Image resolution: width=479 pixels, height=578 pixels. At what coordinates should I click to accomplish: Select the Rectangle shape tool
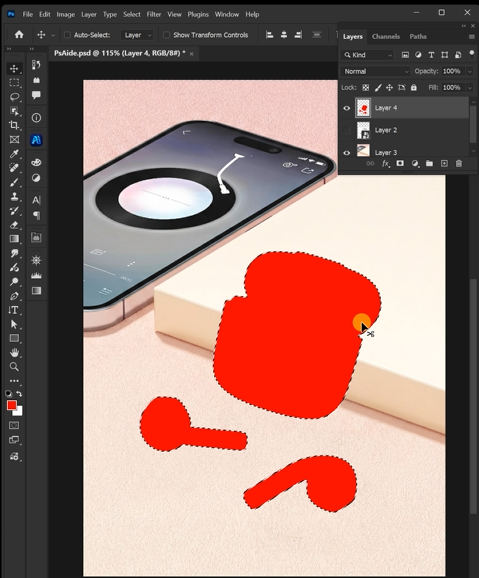click(14, 338)
